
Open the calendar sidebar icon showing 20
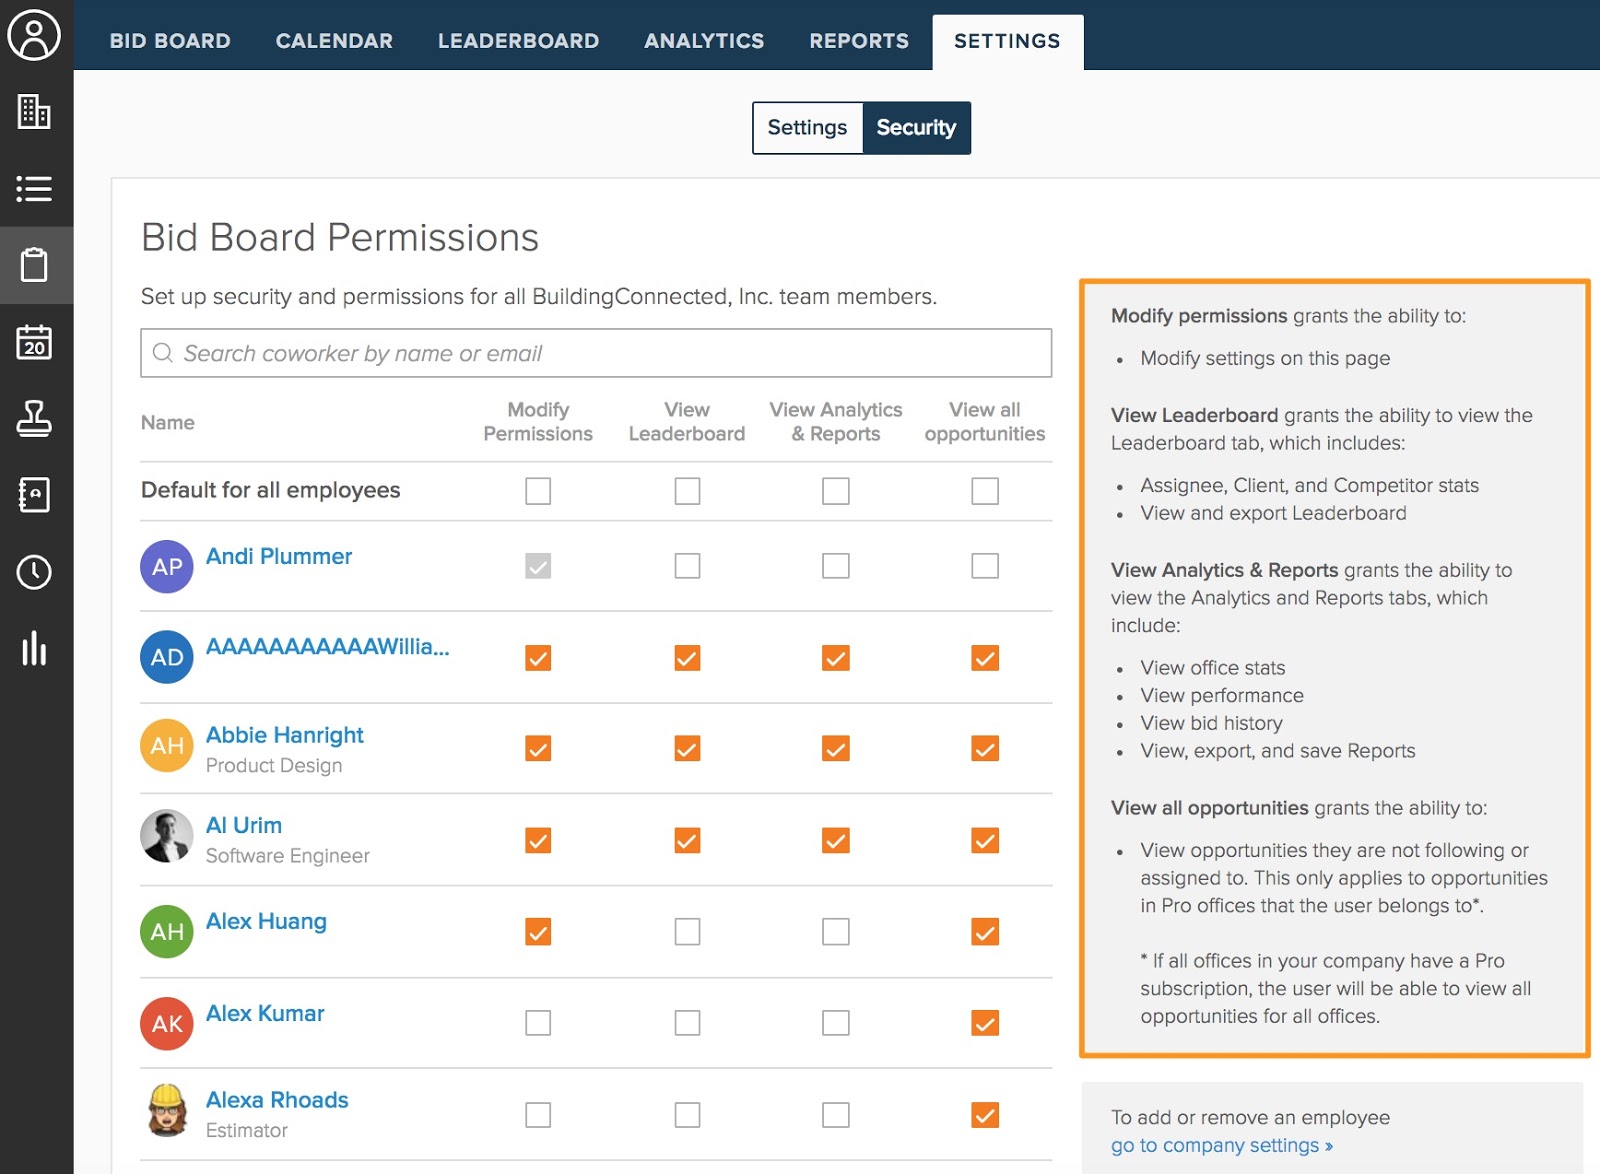[35, 342]
